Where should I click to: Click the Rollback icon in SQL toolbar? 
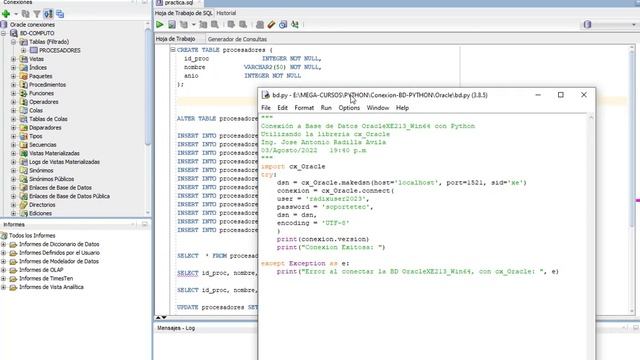tap(243, 24)
